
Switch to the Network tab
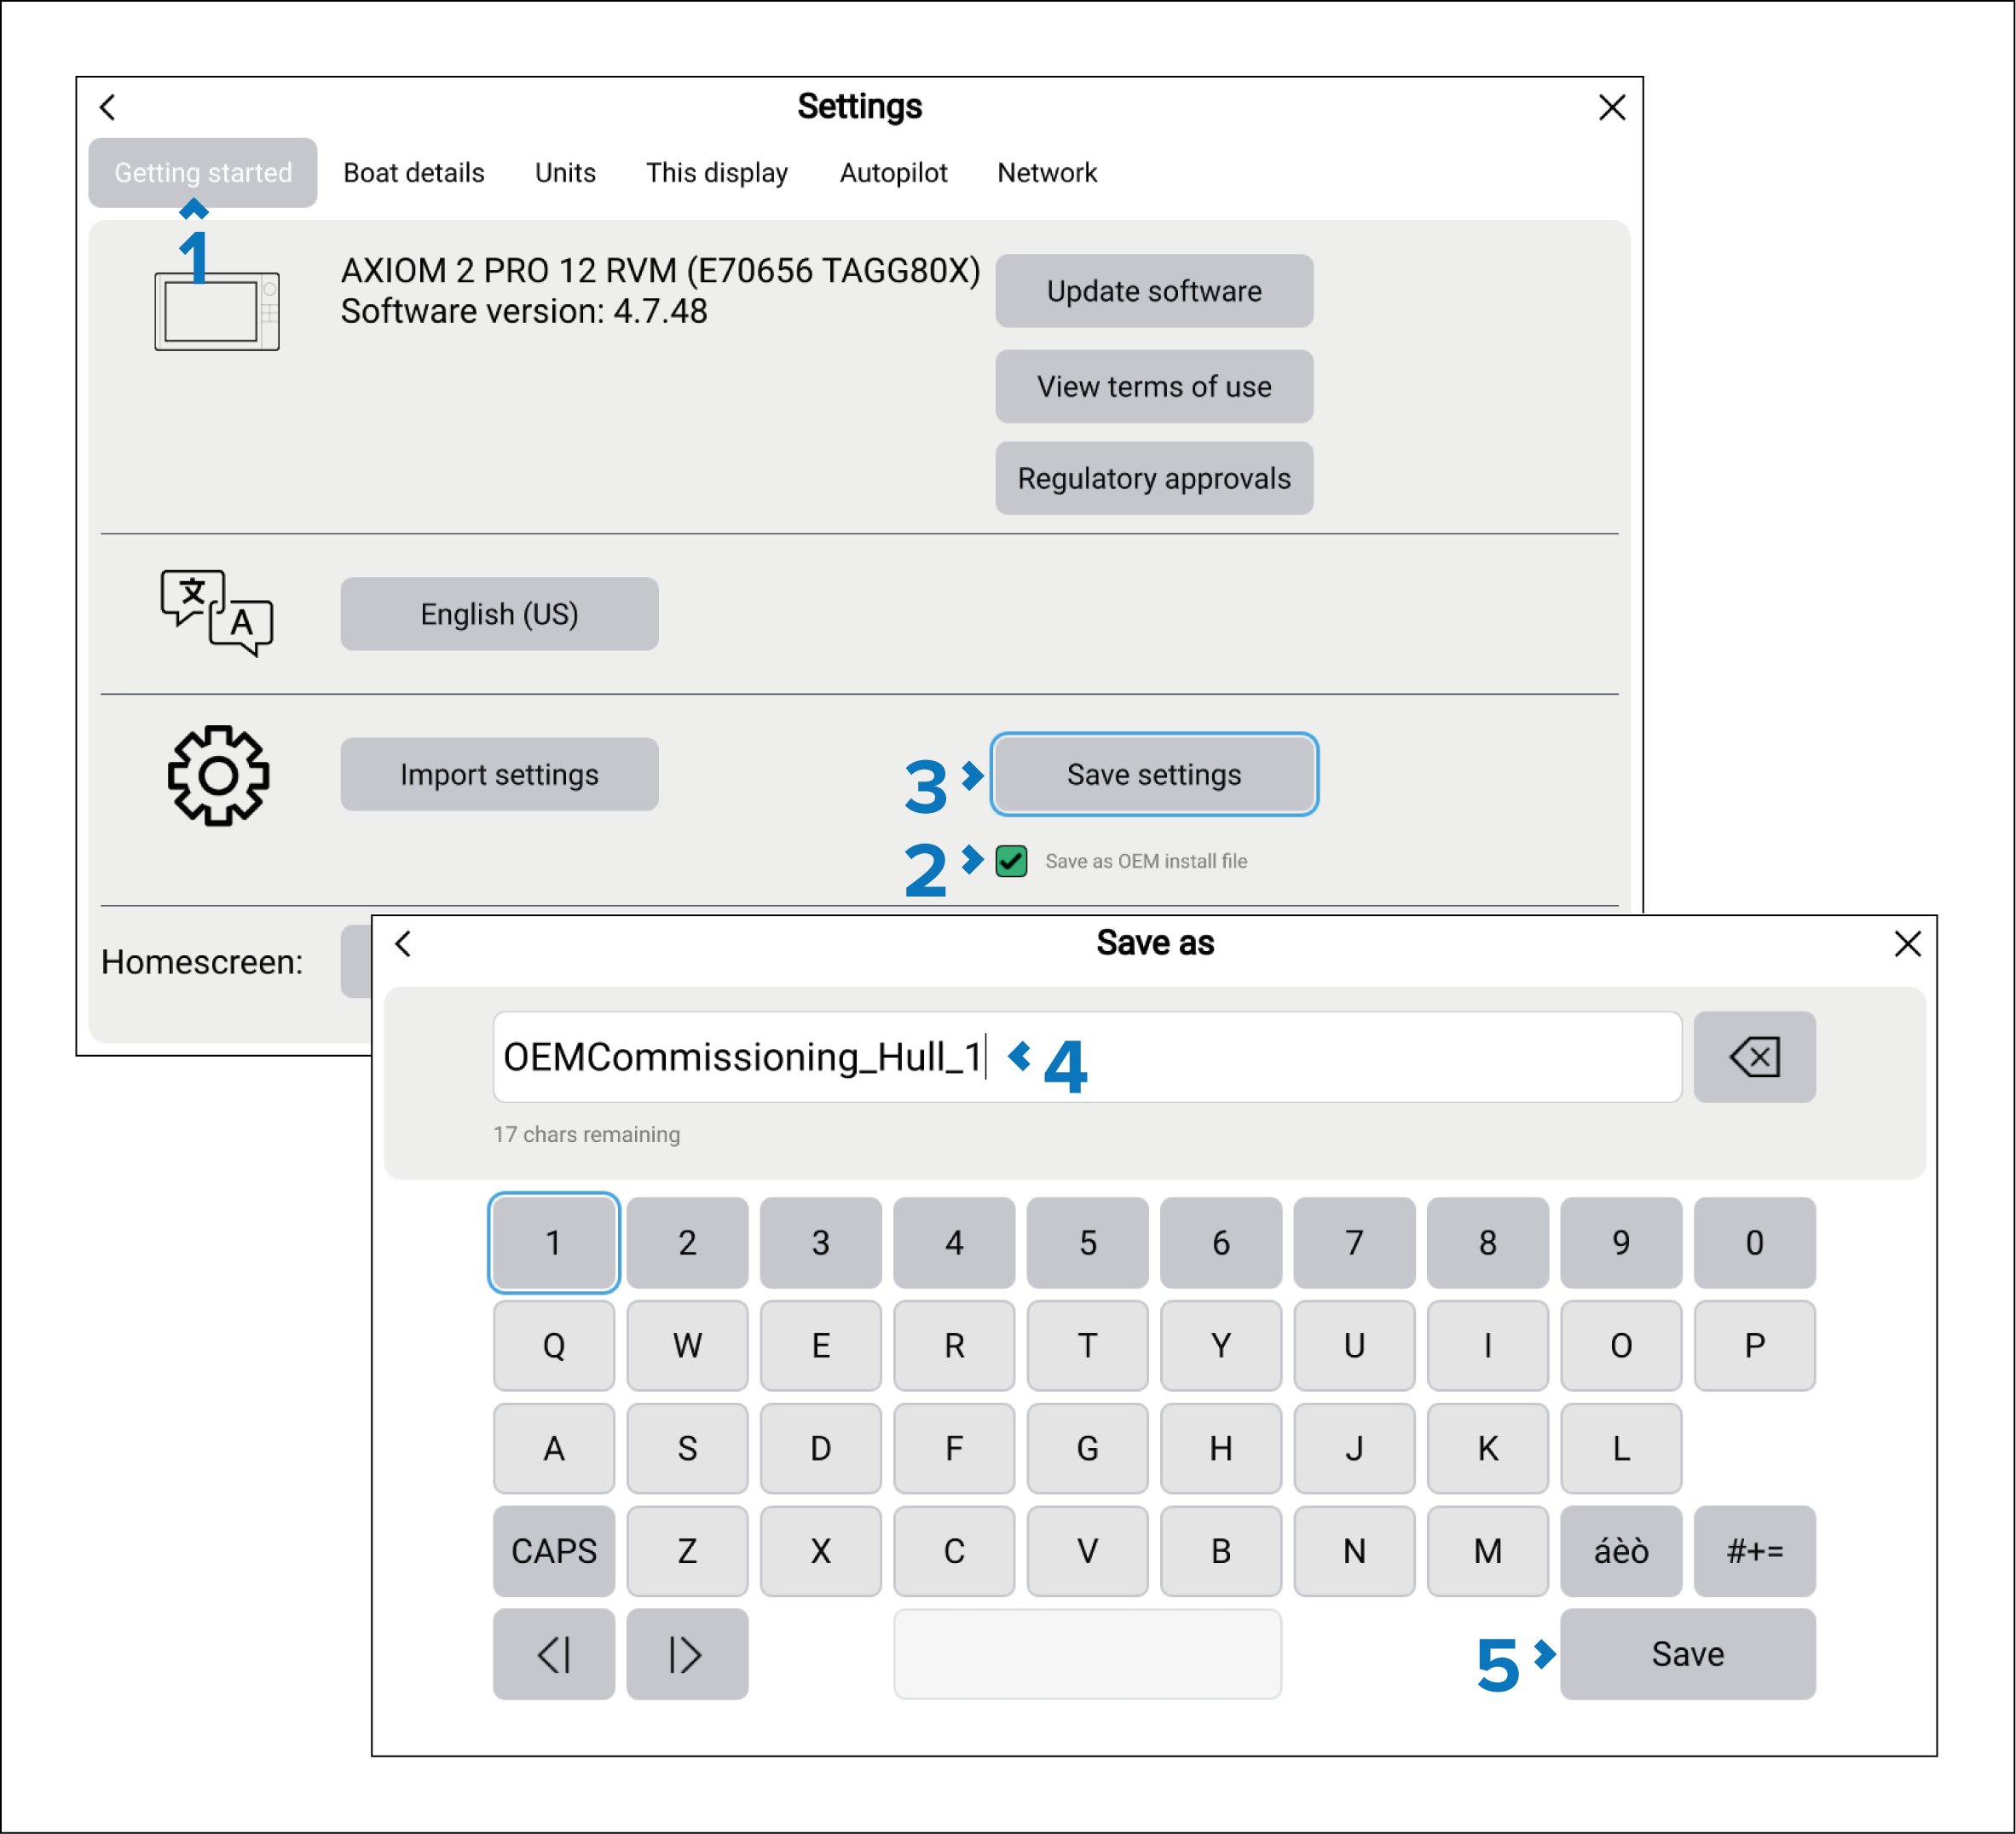pyautogui.click(x=1046, y=173)
